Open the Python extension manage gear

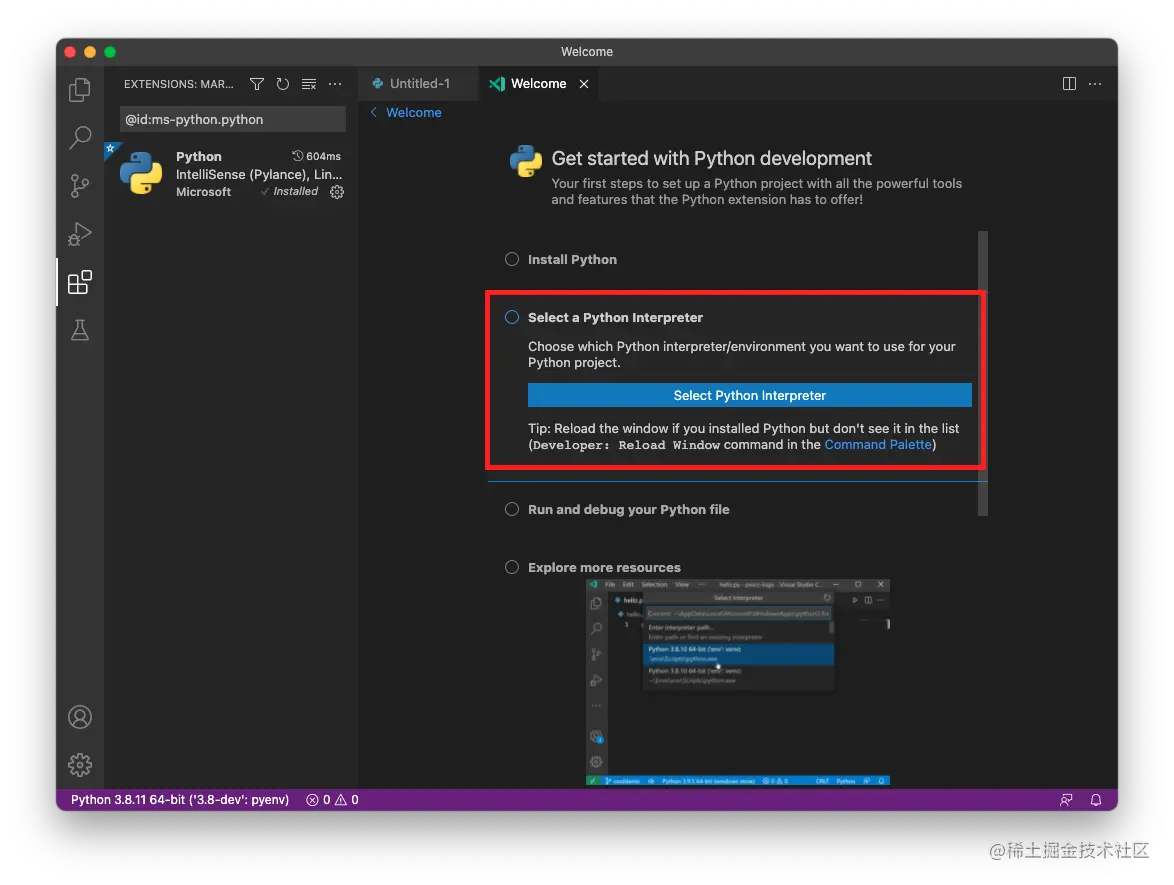click(337, 192)
